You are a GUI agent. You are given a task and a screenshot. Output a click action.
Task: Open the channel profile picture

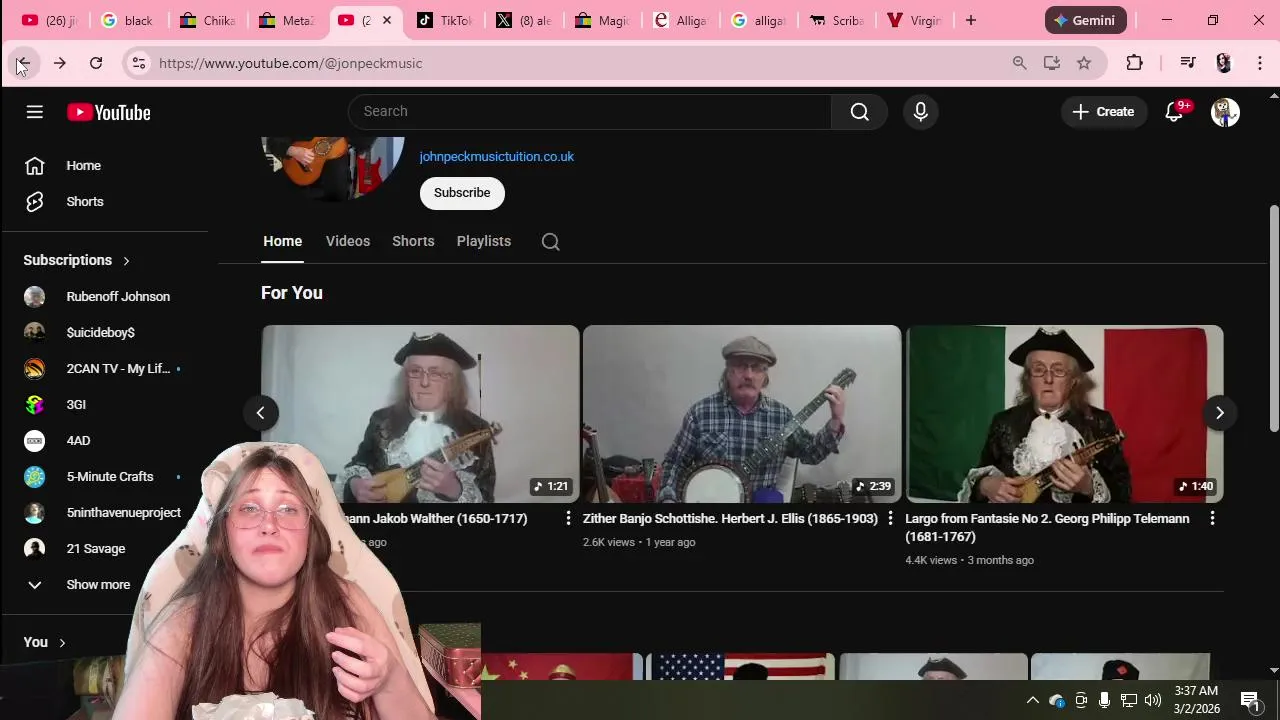[x=333, y=169]
